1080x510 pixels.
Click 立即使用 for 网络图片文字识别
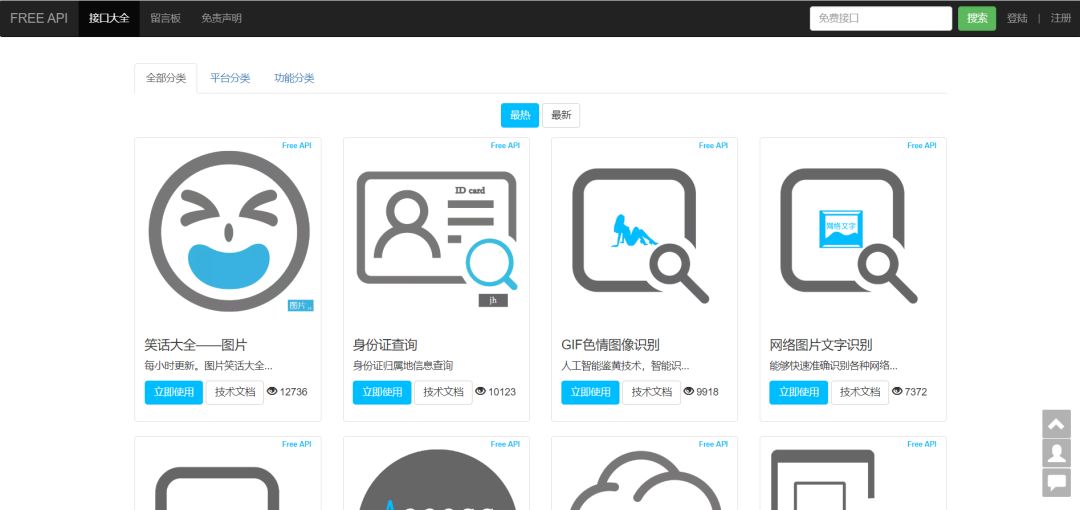coord(799,392)
